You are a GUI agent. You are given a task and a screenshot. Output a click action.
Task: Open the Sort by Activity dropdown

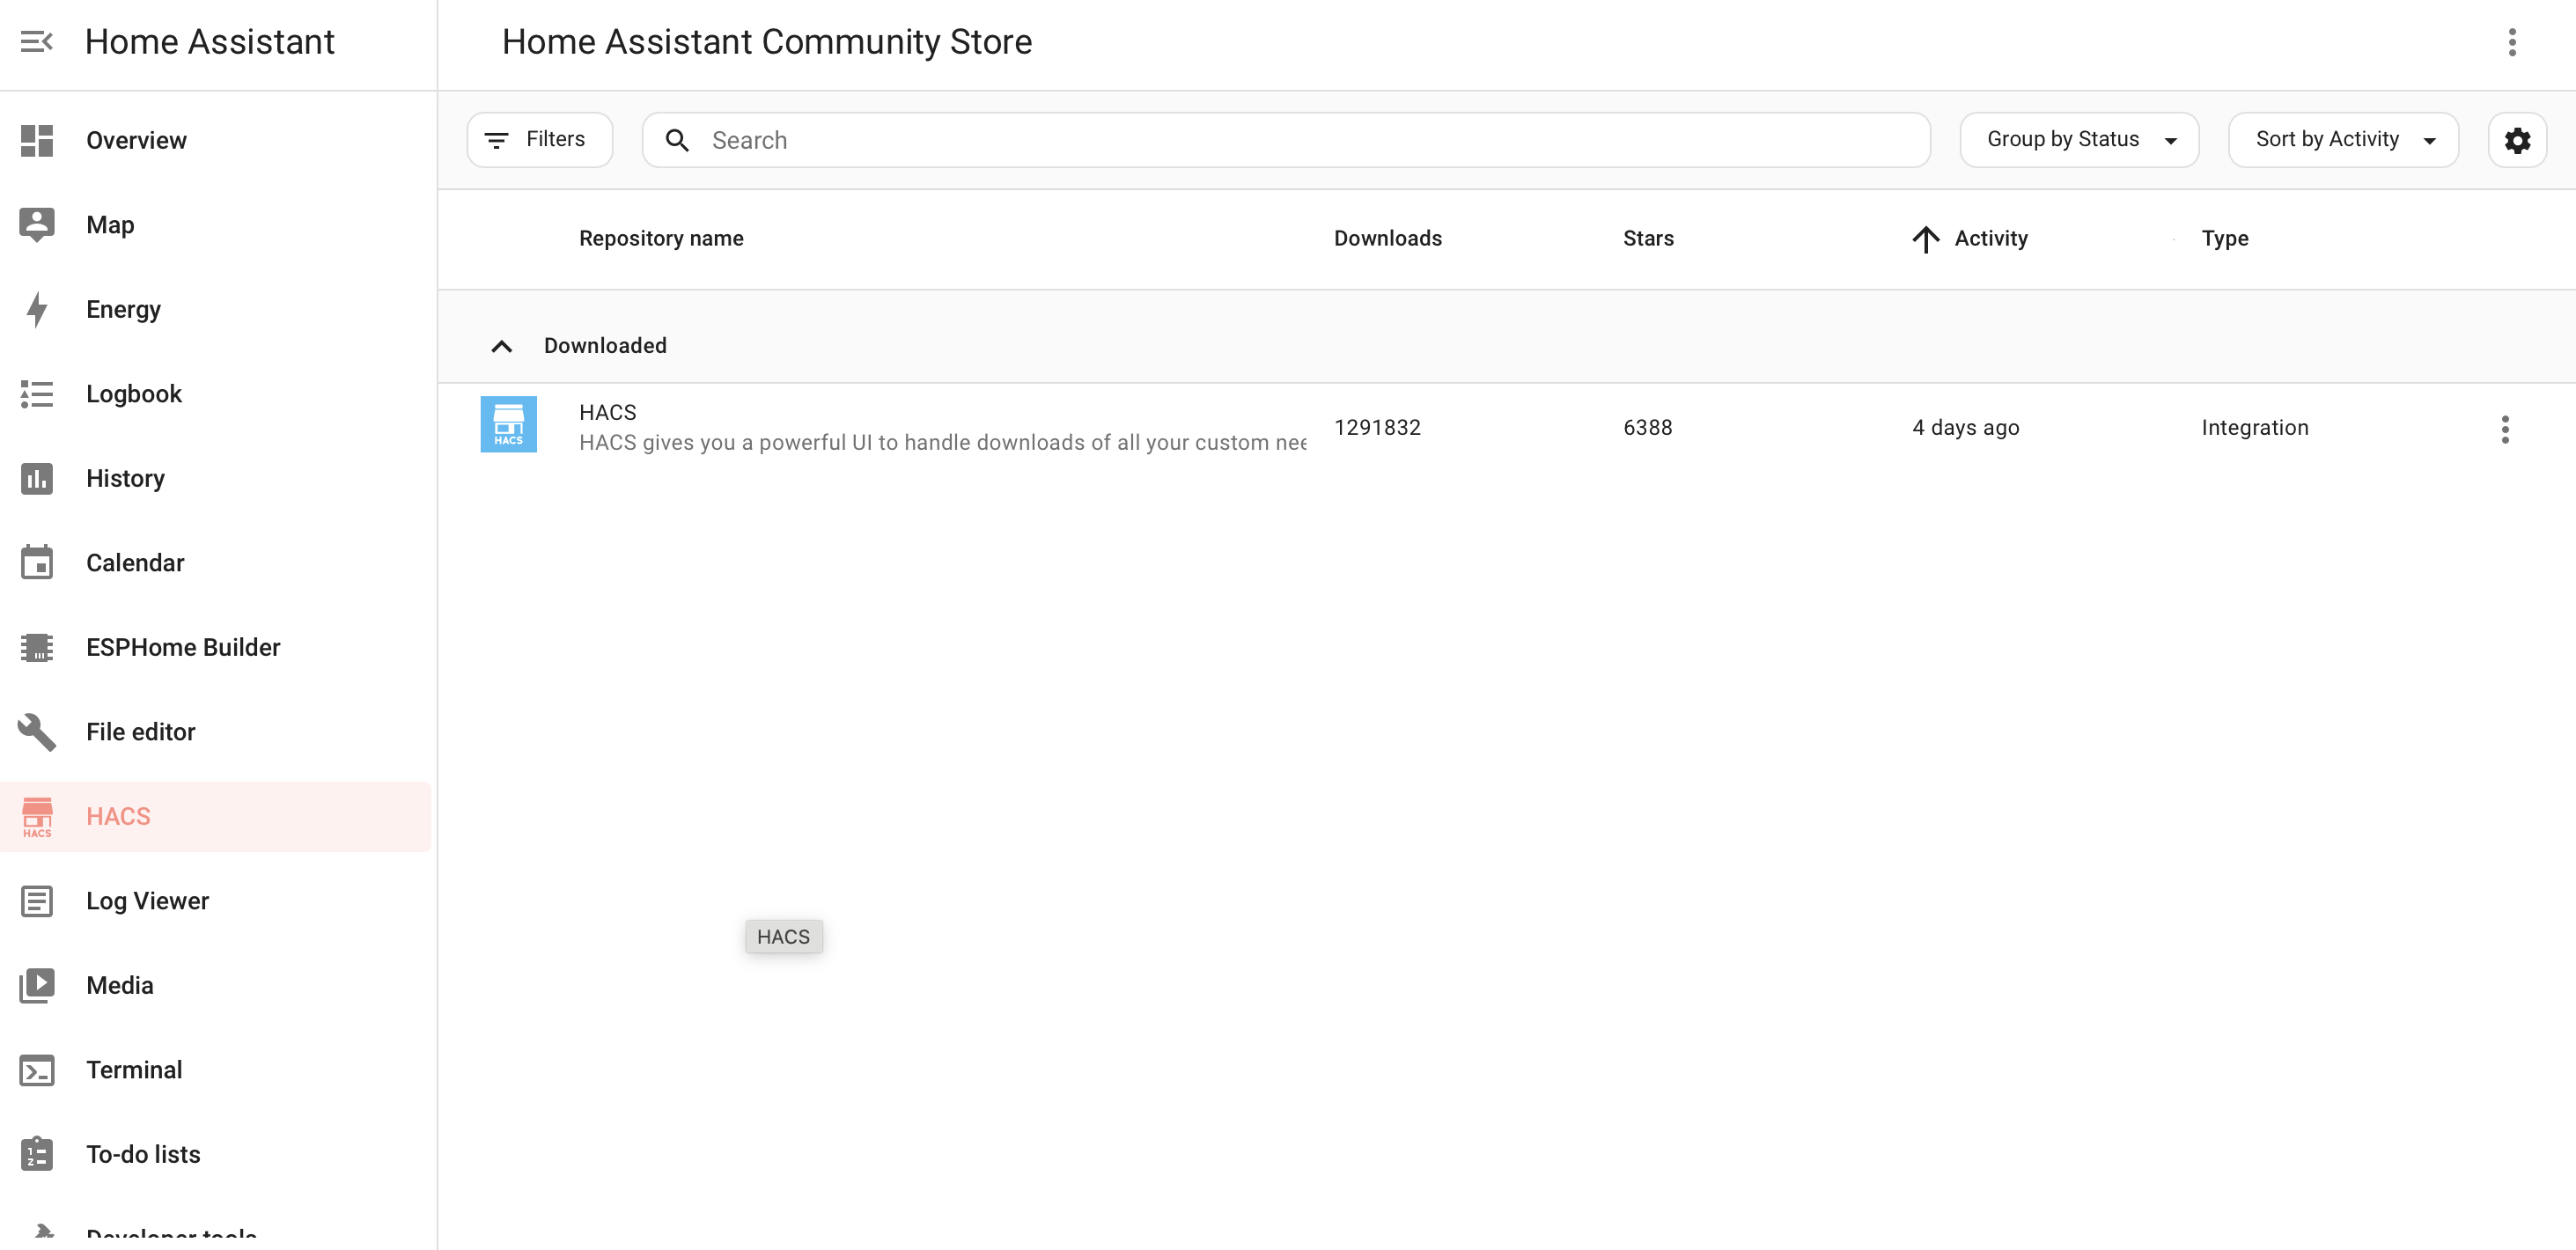point(2343,139)
